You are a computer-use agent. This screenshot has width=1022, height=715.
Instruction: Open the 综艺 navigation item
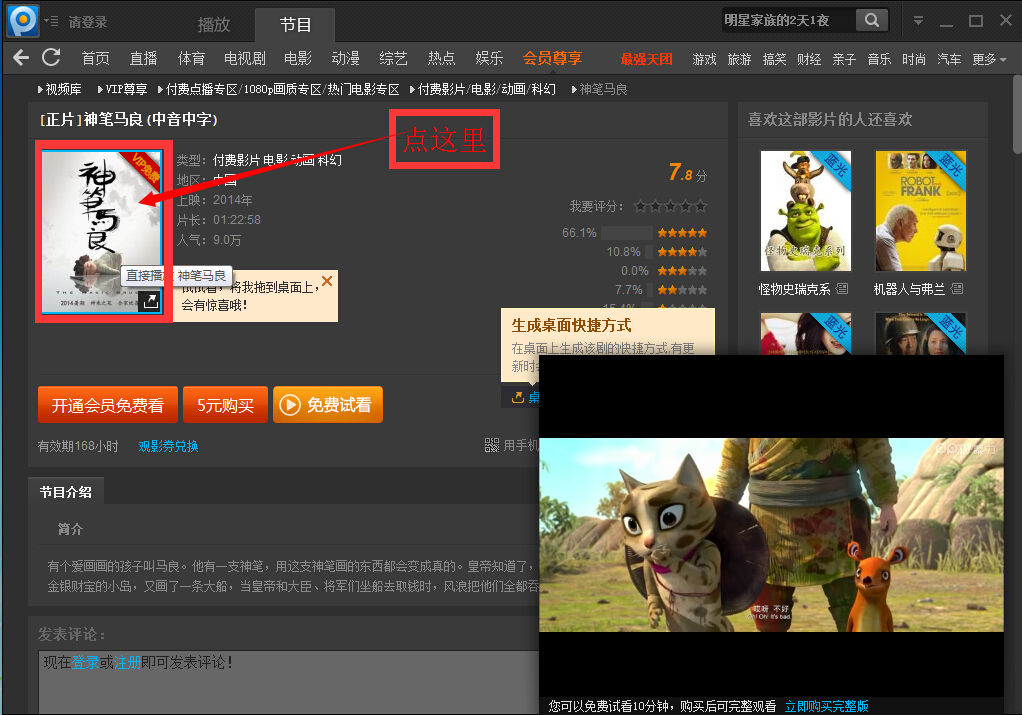[393, 59]
